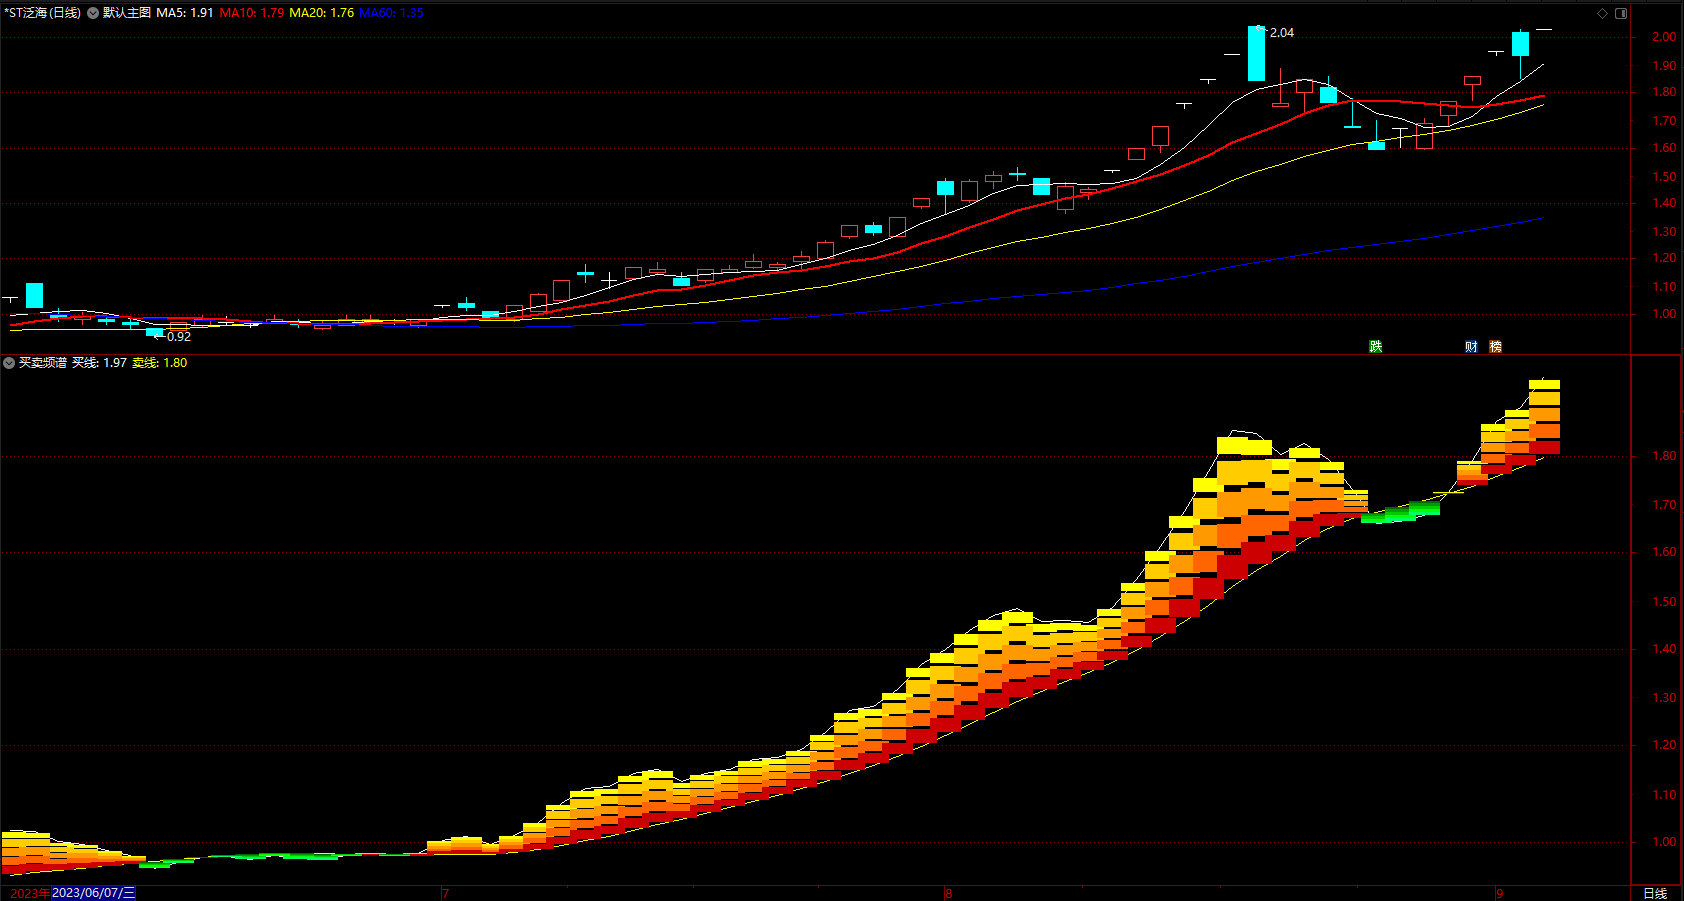
Task: Click the MA5: 1.91 indicator label
Action: pyautogui.click(x=185, y=13)
